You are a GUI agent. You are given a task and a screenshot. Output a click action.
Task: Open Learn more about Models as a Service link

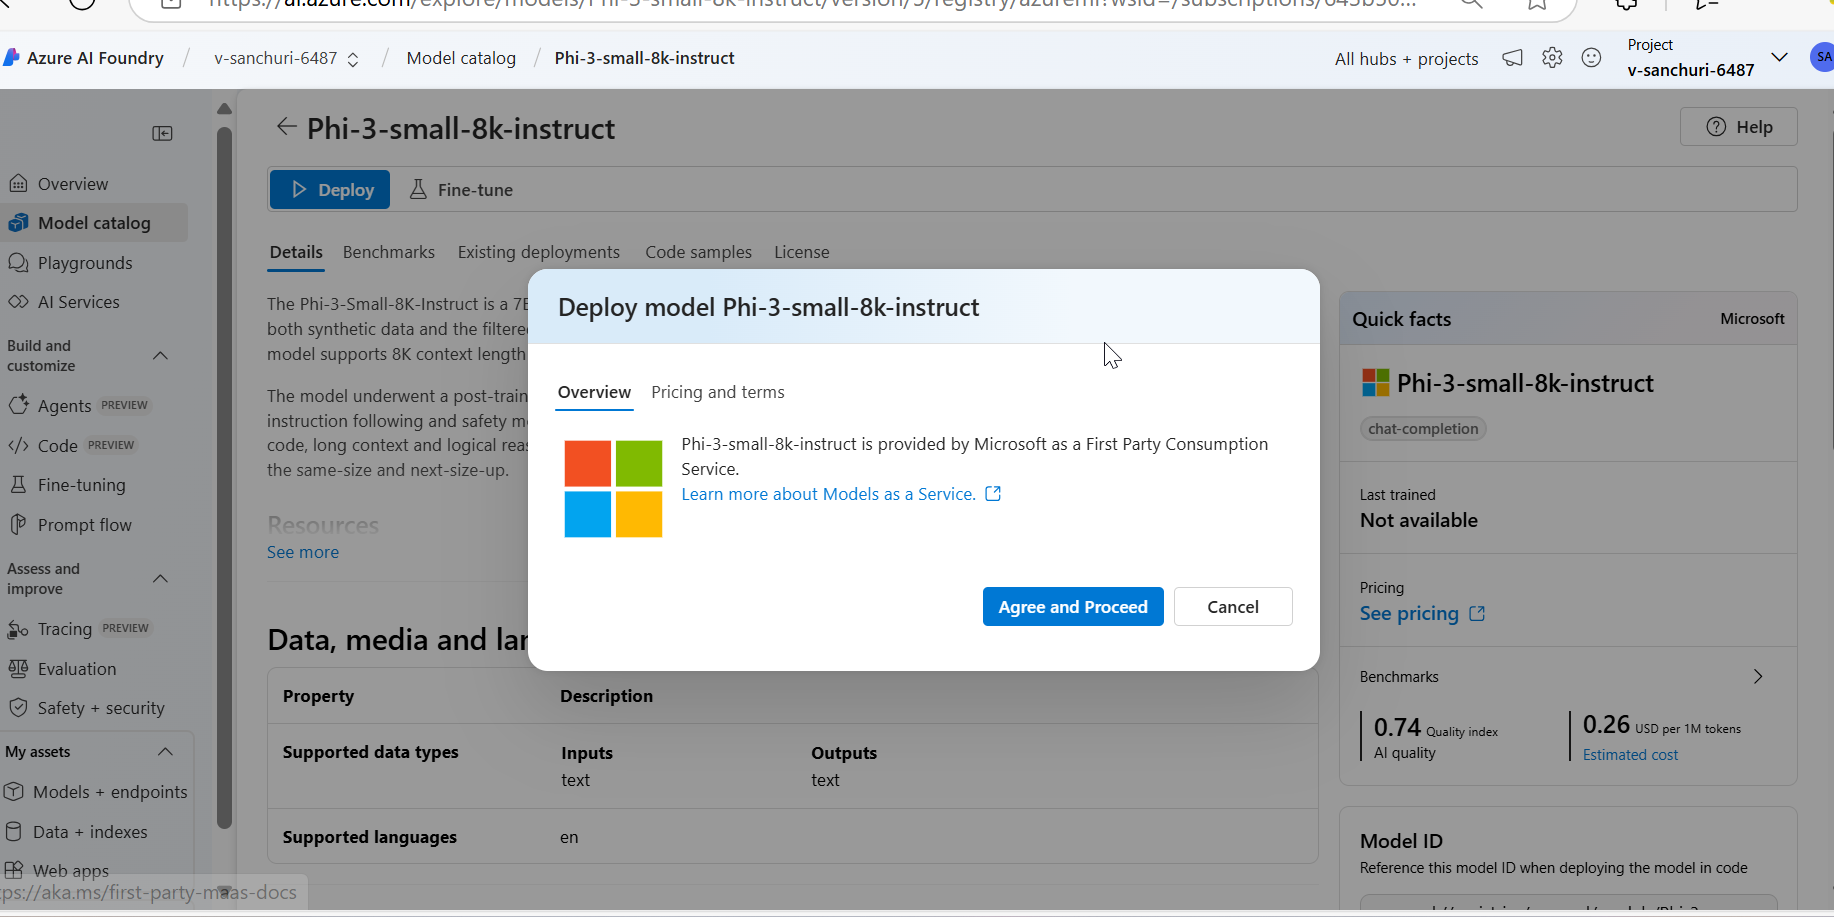829,494
